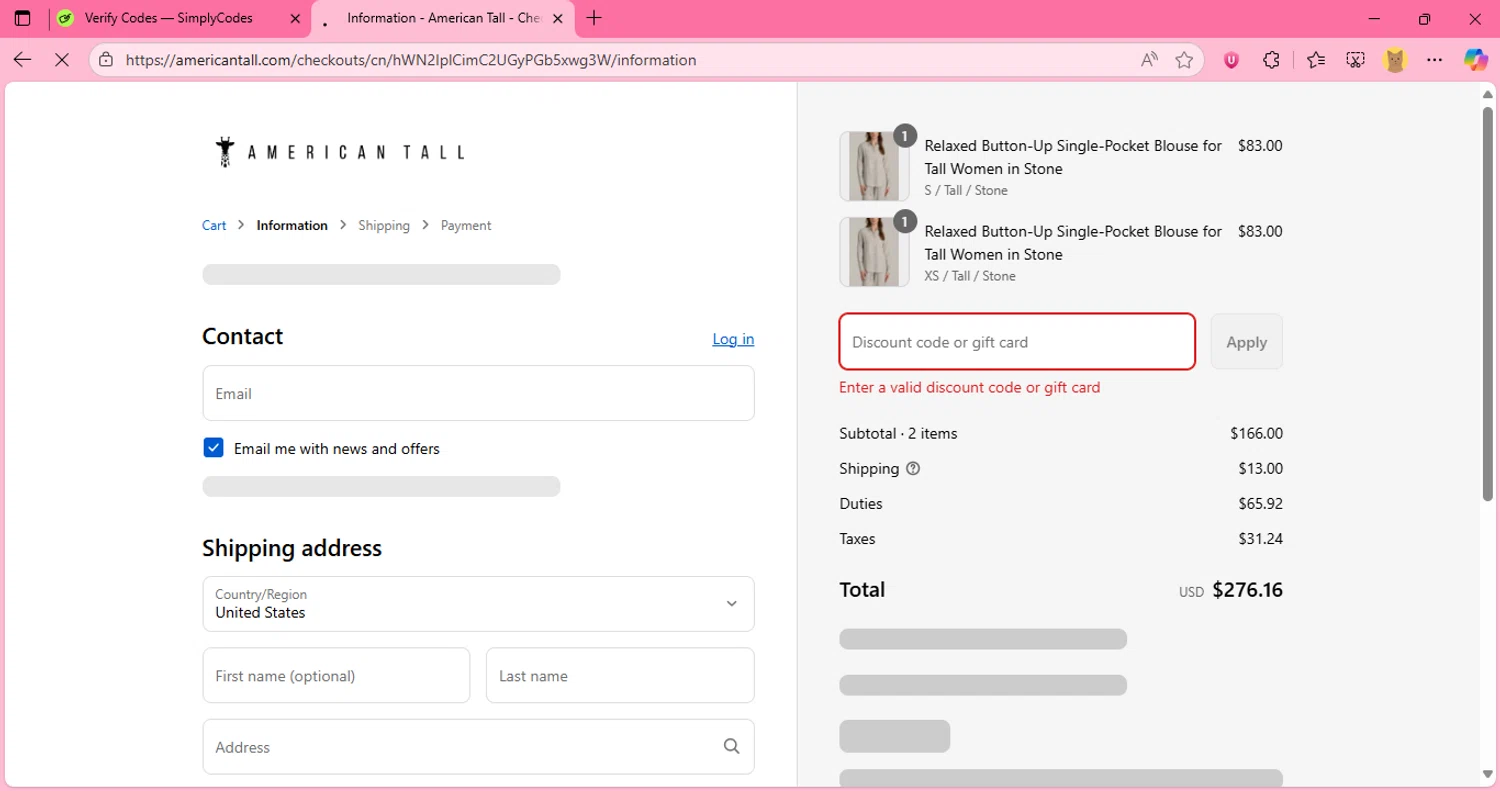Click the Total label
1500x791 pixels.
click(x=862, y=590)
